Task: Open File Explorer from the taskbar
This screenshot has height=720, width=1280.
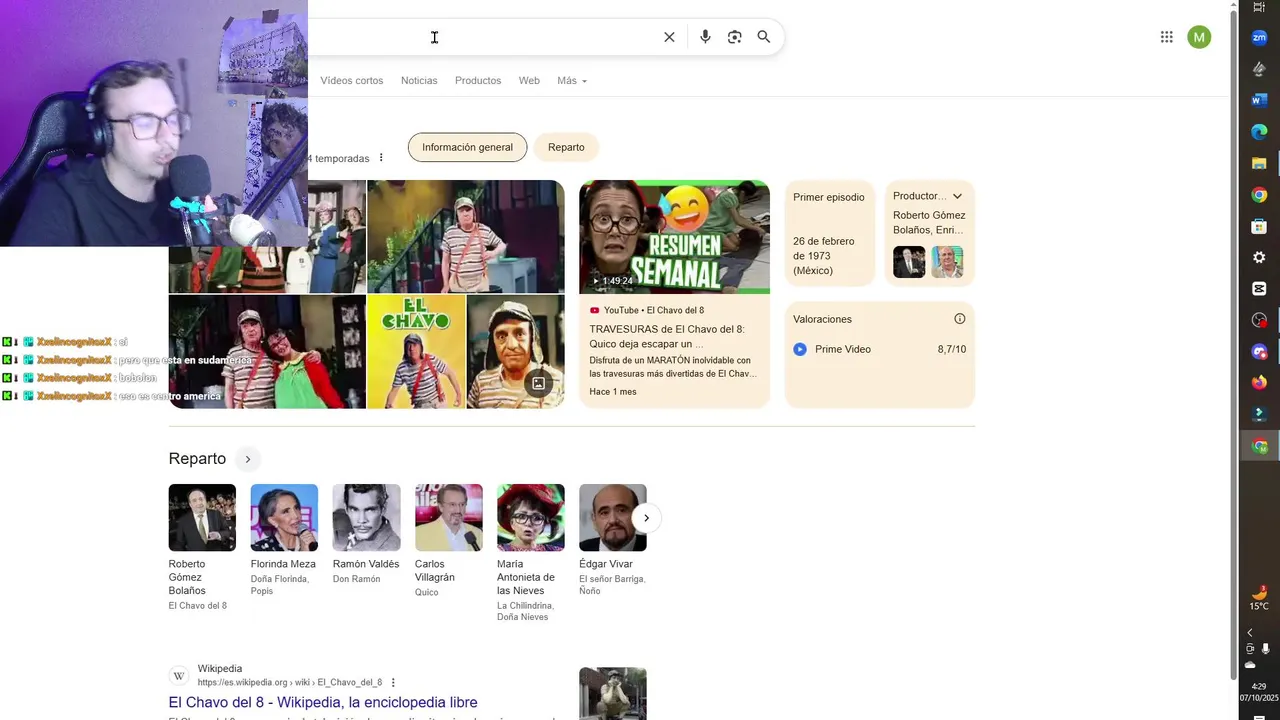Action: (x=1259, y=163)
